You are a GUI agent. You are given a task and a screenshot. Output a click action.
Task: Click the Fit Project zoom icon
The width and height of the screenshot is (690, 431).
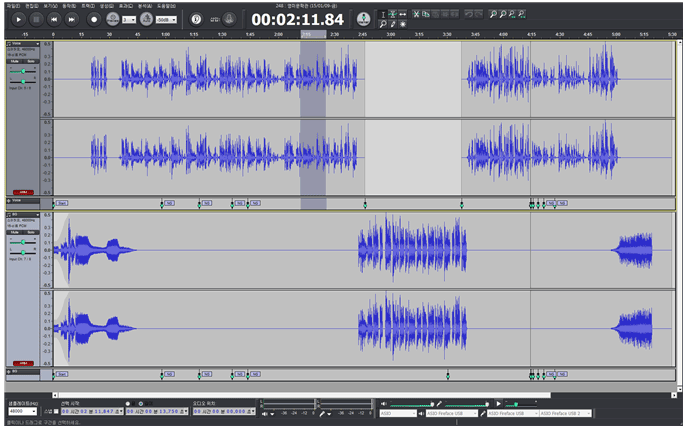point(521,14)
